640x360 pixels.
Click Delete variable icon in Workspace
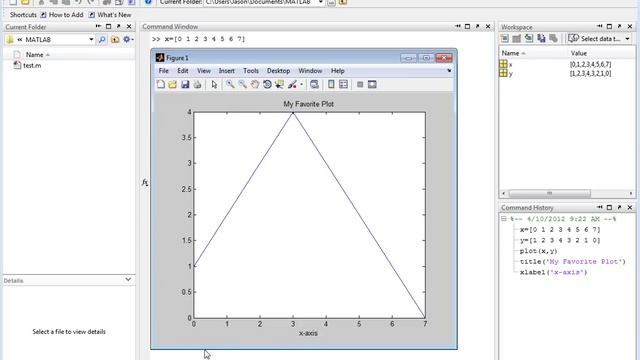(553, 38)
